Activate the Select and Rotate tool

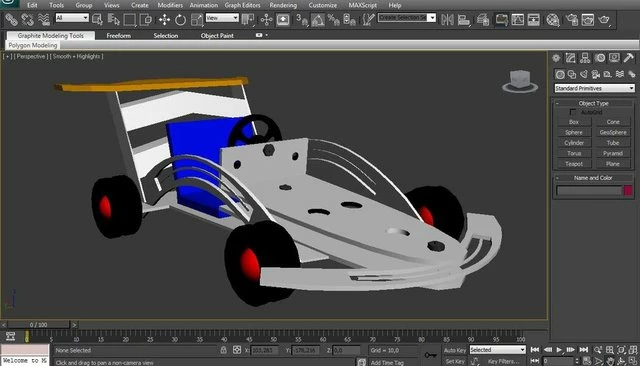(x=180, y=19)
